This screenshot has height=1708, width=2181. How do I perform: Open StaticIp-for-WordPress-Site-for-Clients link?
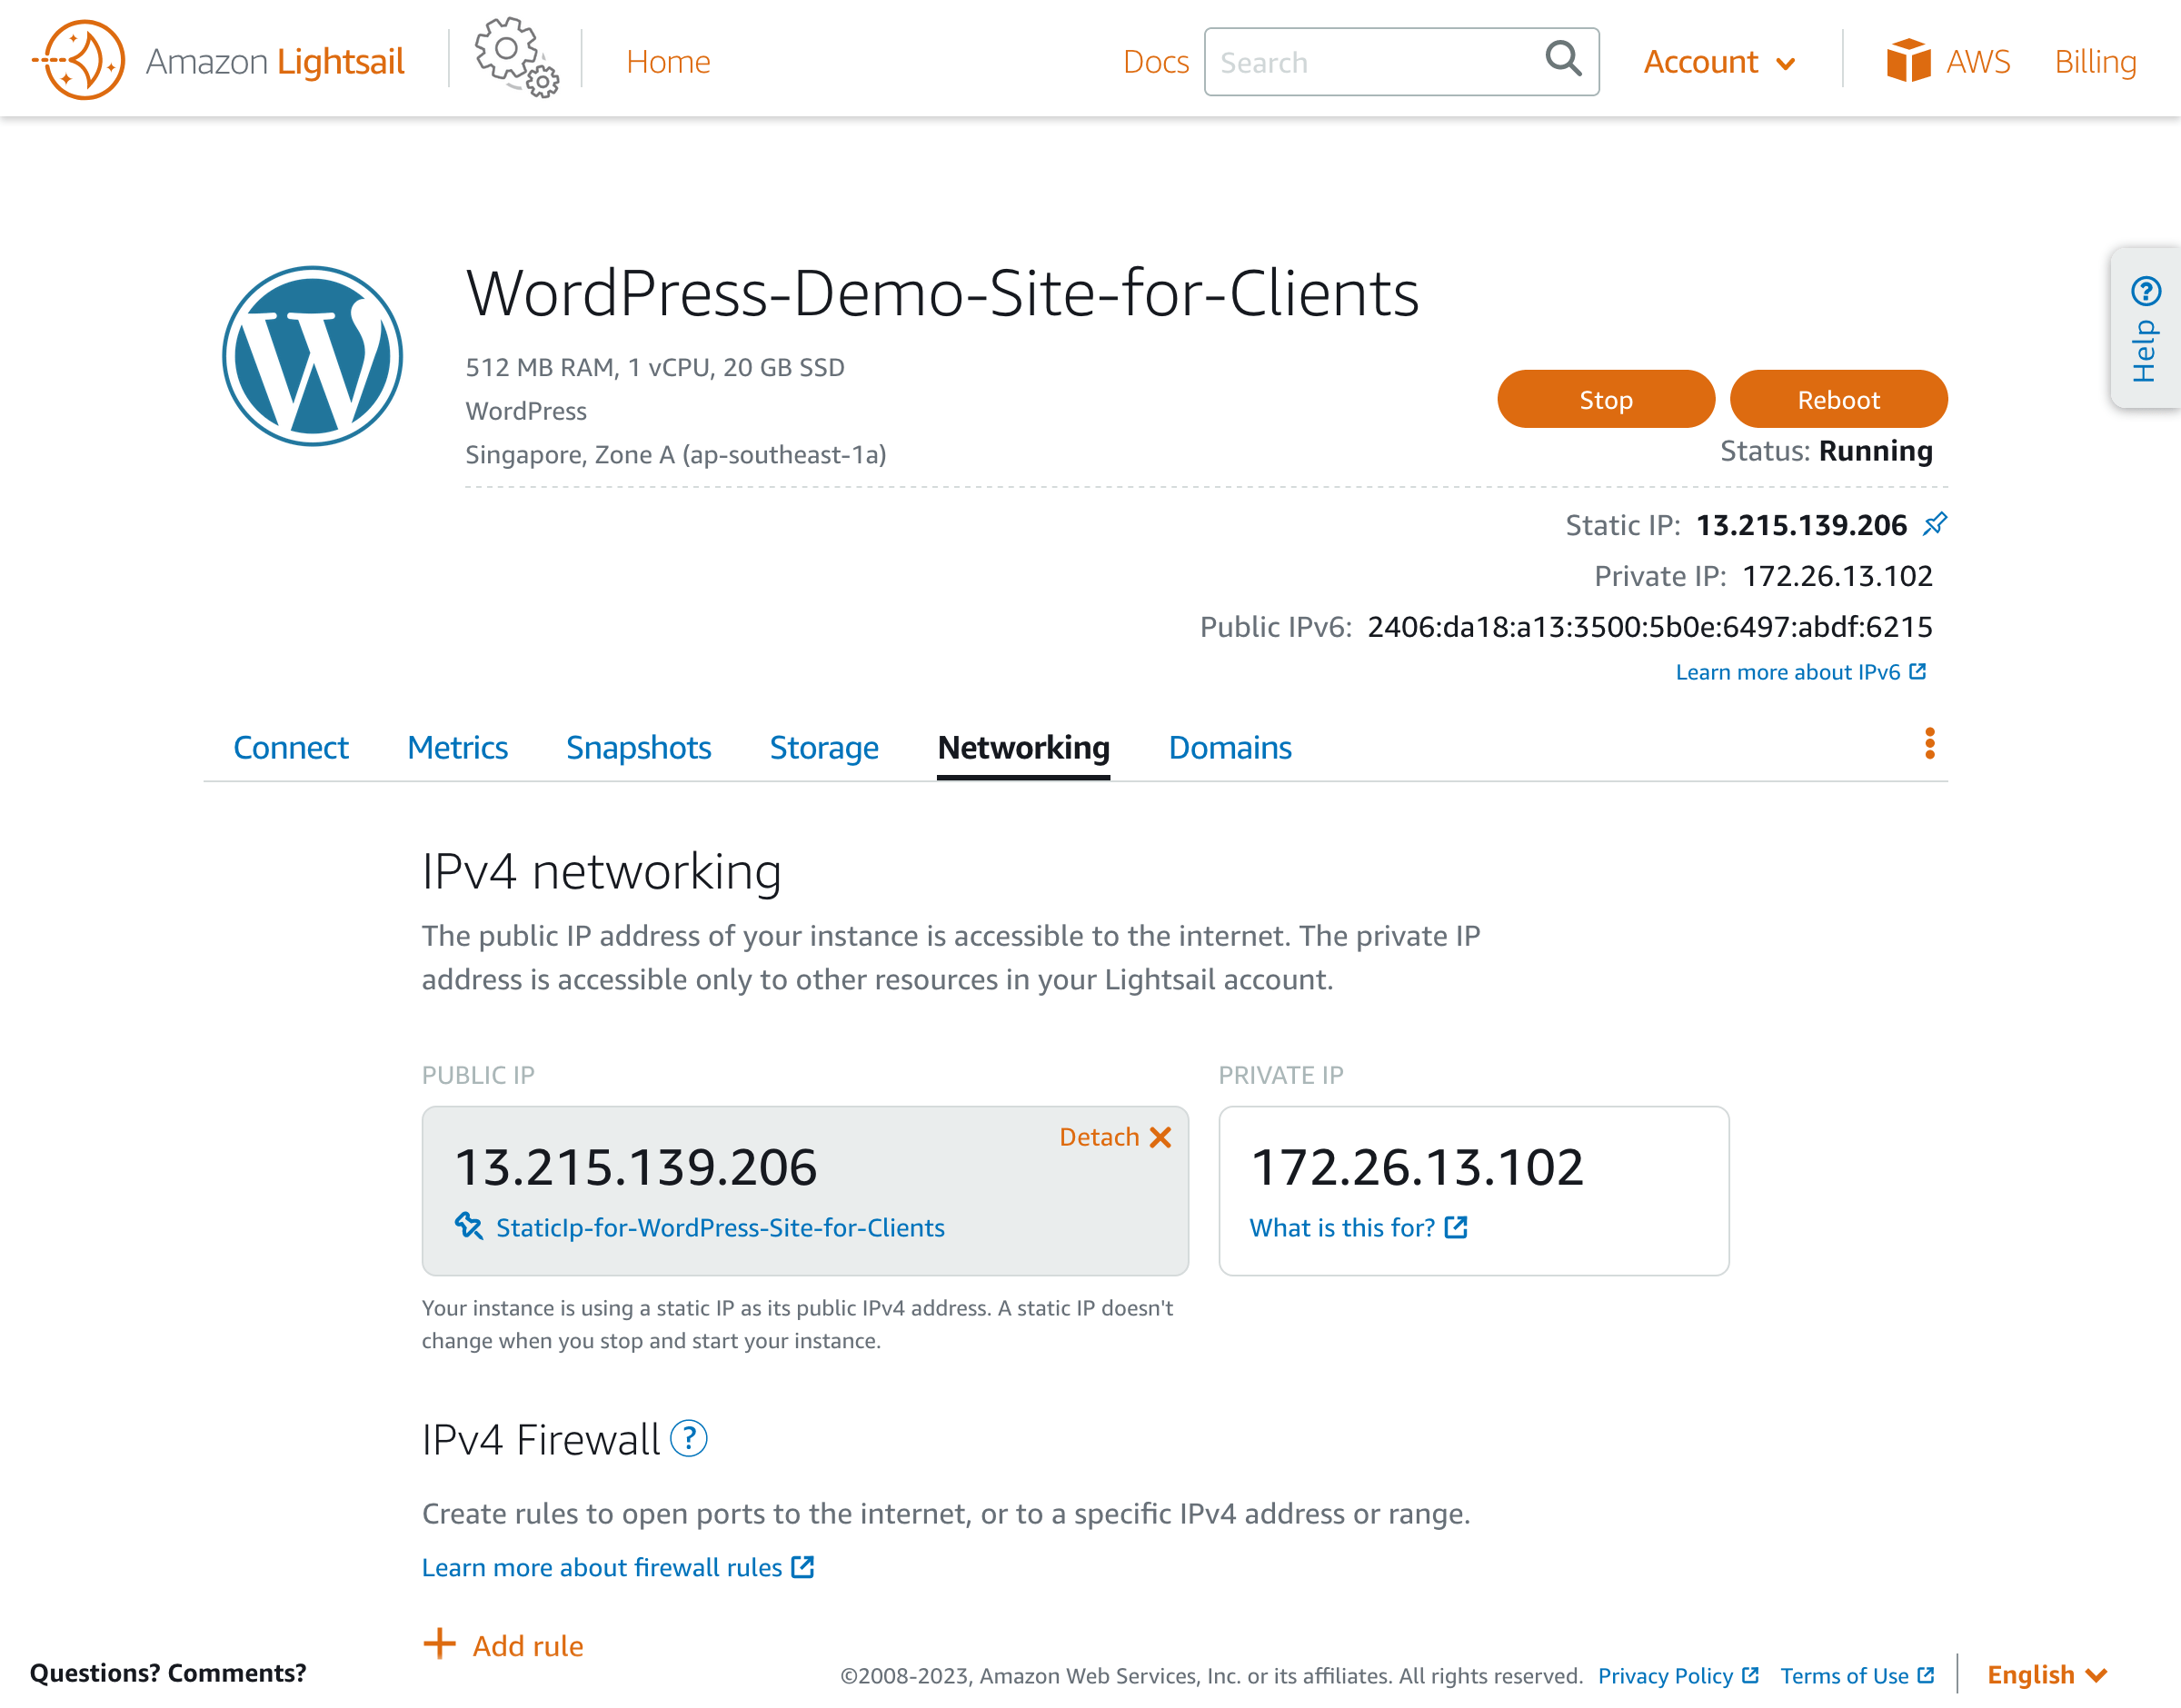click(719, 1227)
